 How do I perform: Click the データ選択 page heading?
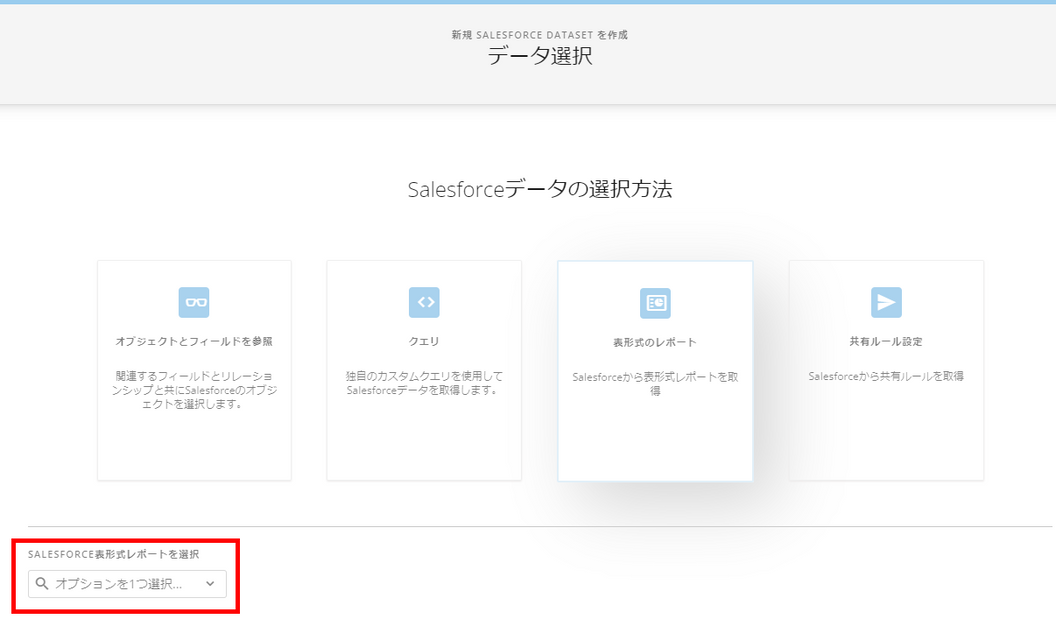click(x=540, y=56)
